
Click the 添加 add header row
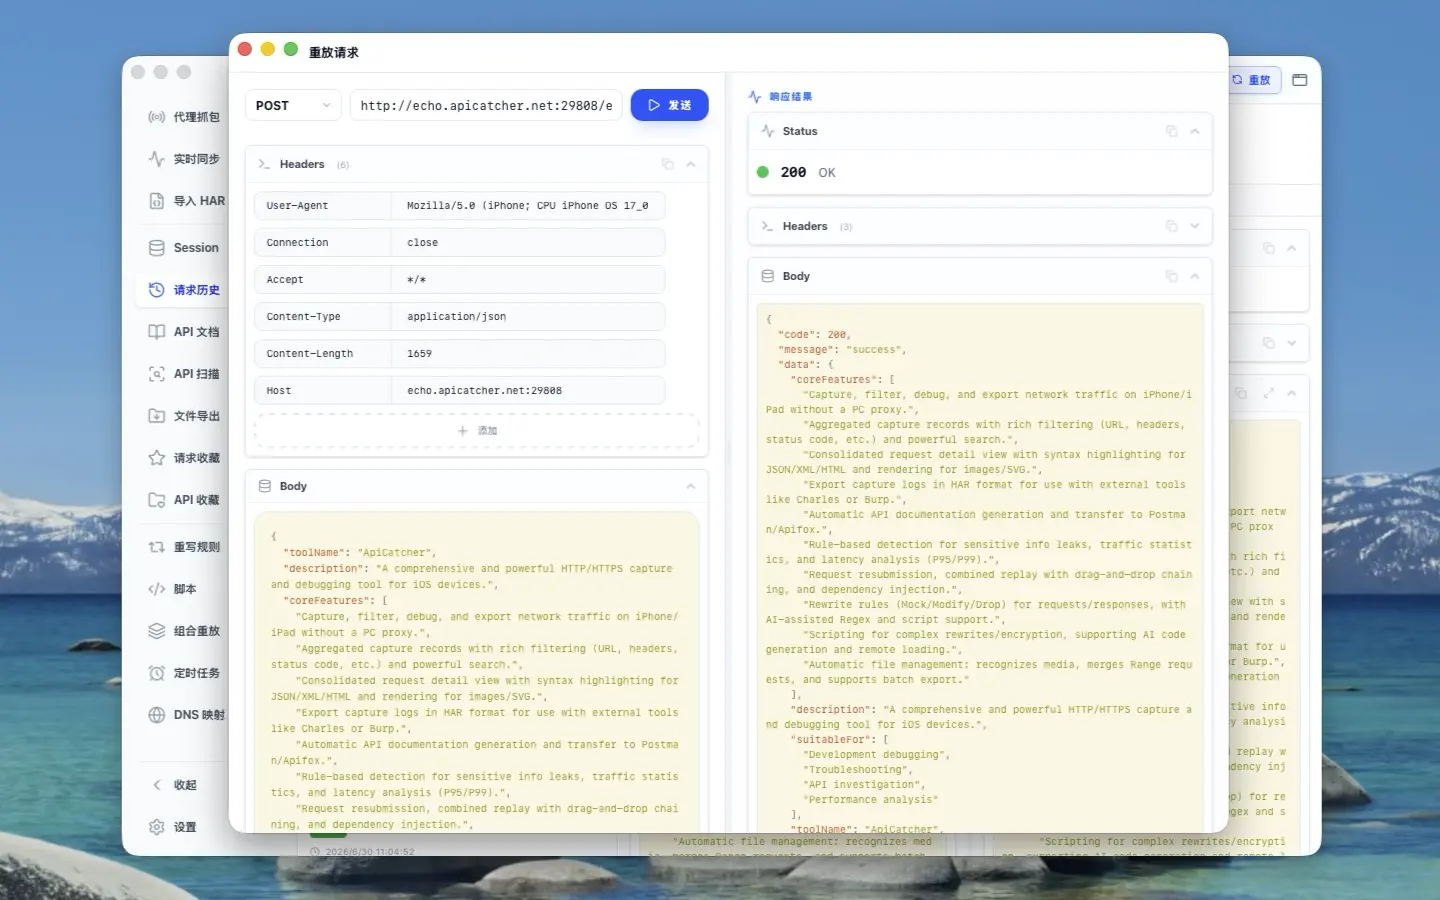[x=477, y=431]
